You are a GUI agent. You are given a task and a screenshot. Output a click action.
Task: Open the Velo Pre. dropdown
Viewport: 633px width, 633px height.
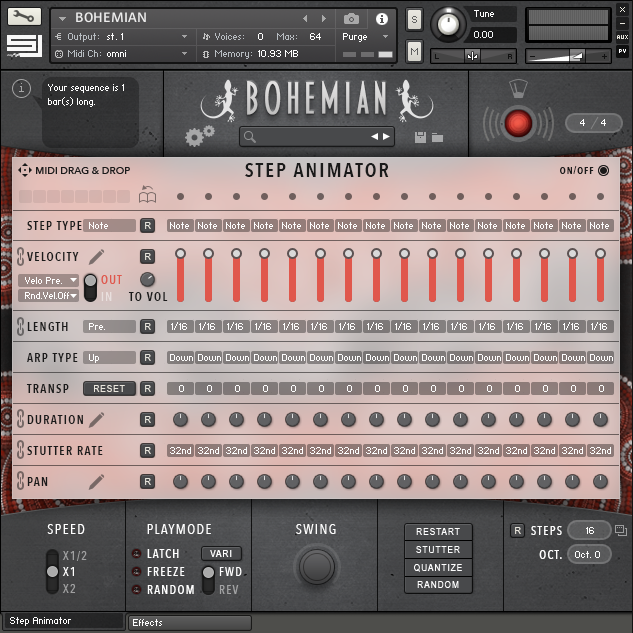[x=49, y=280]
